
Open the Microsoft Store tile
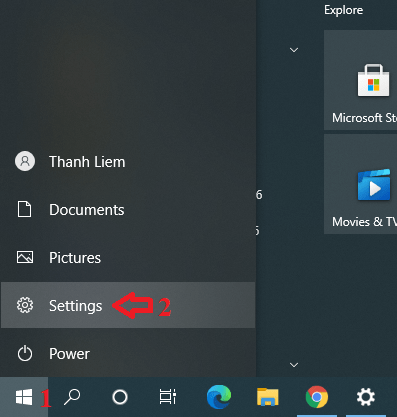click(361, 80)
